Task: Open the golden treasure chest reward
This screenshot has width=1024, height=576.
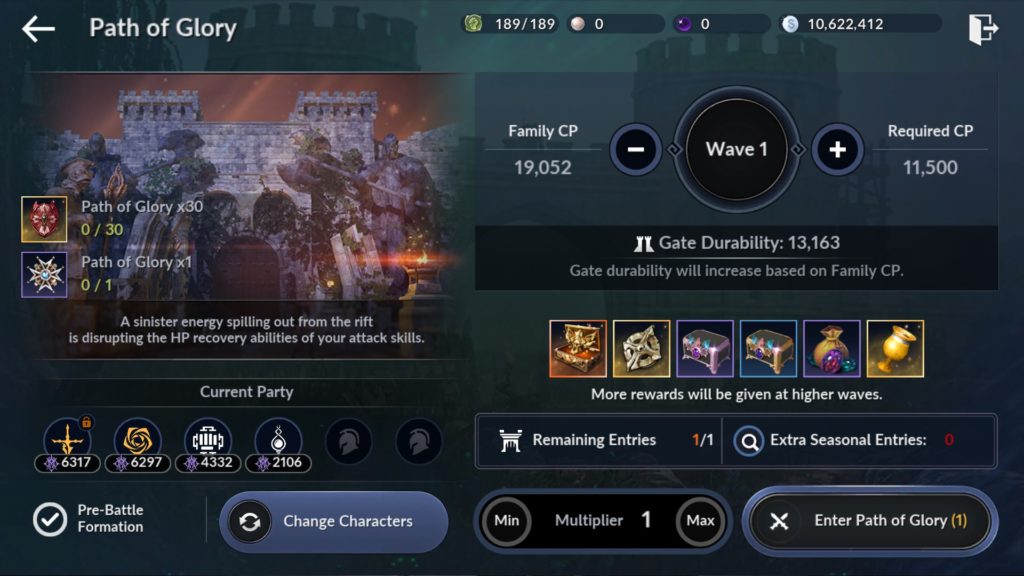Action: [578, 349]
